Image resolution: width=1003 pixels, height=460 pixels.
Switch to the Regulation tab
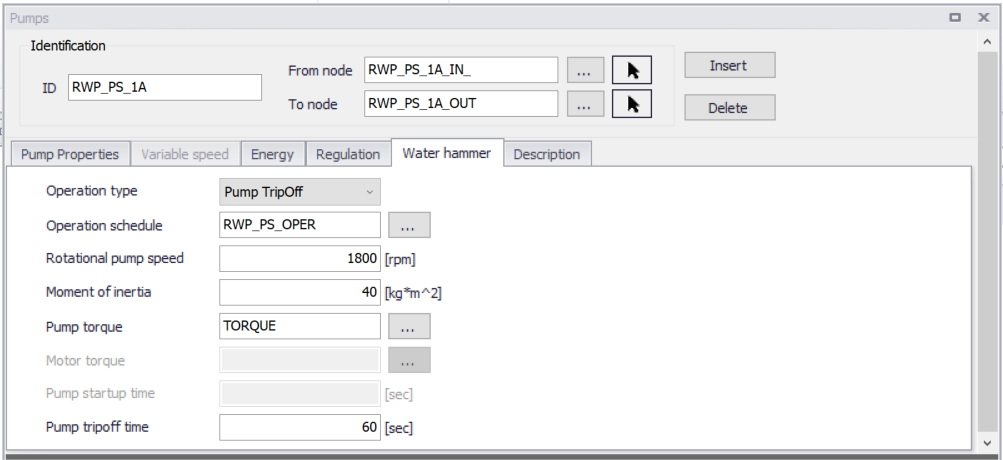pos(348,154)
